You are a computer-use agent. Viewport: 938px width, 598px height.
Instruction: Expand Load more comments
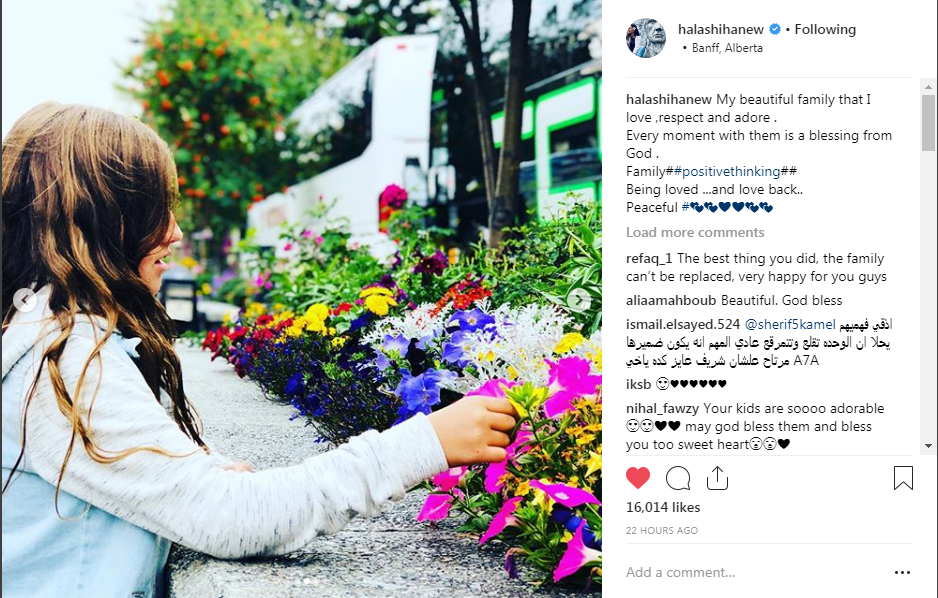click(x=695, y=232)
